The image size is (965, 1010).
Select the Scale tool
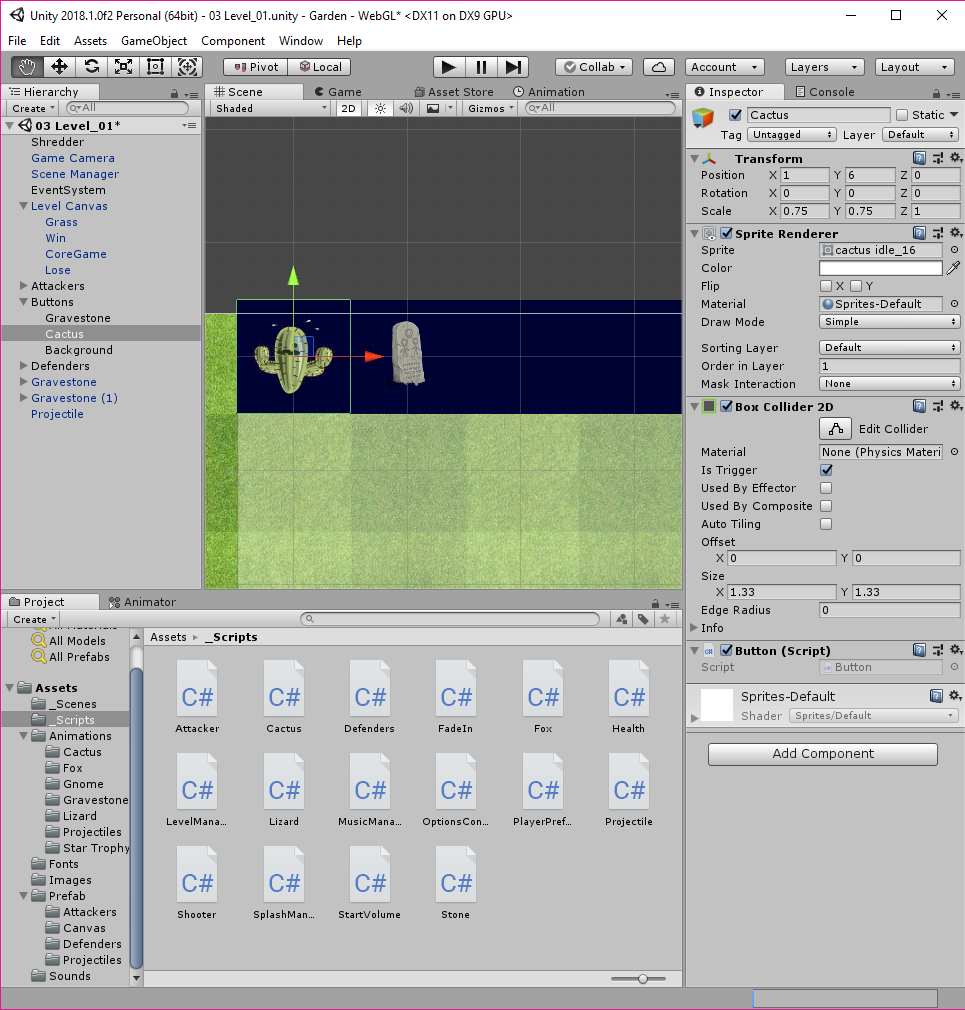click(123, 67)
